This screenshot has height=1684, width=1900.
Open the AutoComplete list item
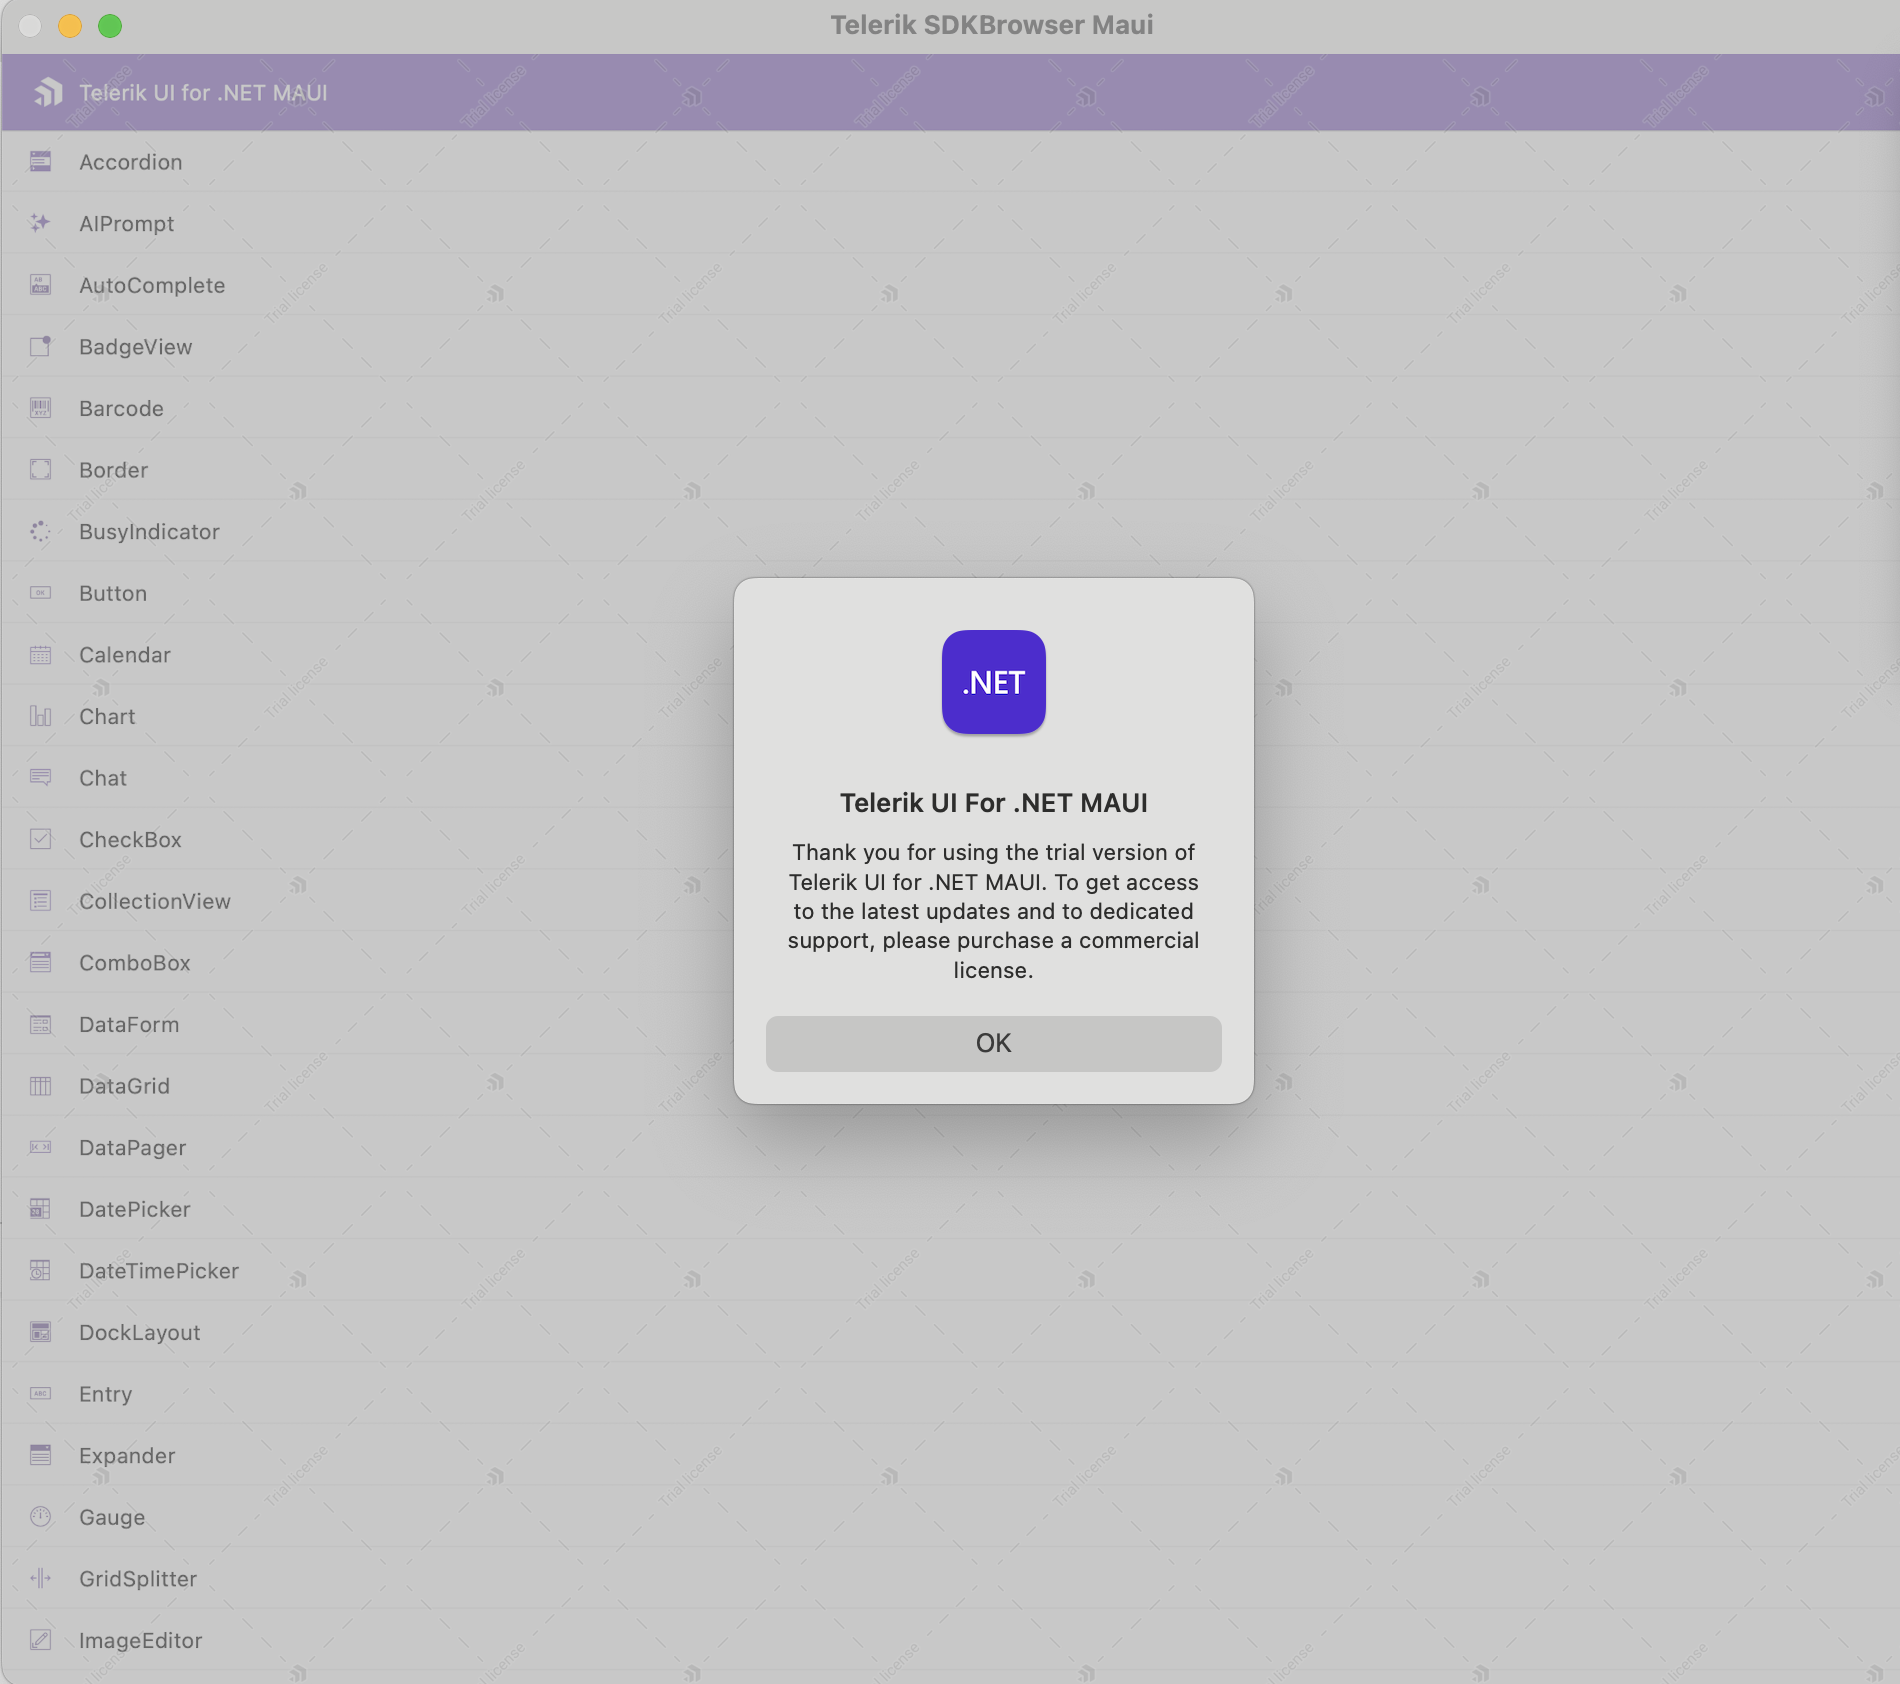coord(152,286)
